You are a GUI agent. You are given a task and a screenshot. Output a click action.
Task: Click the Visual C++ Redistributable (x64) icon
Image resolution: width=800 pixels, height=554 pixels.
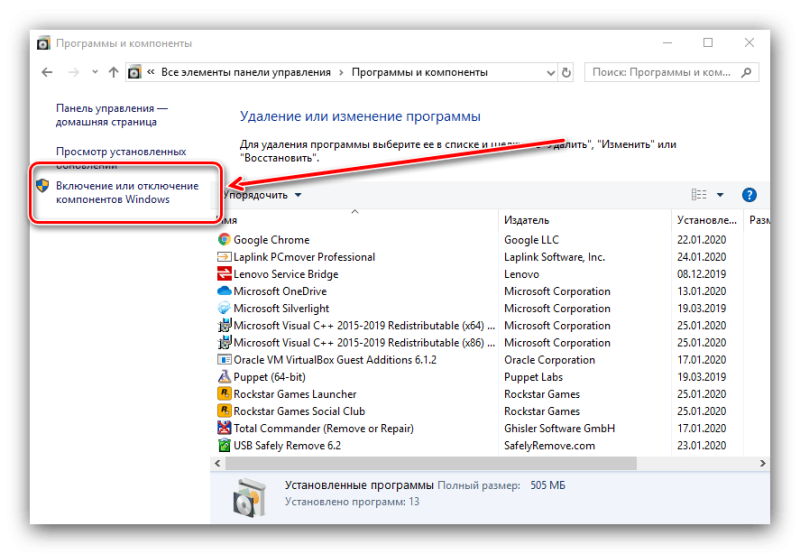coord(224,325)
